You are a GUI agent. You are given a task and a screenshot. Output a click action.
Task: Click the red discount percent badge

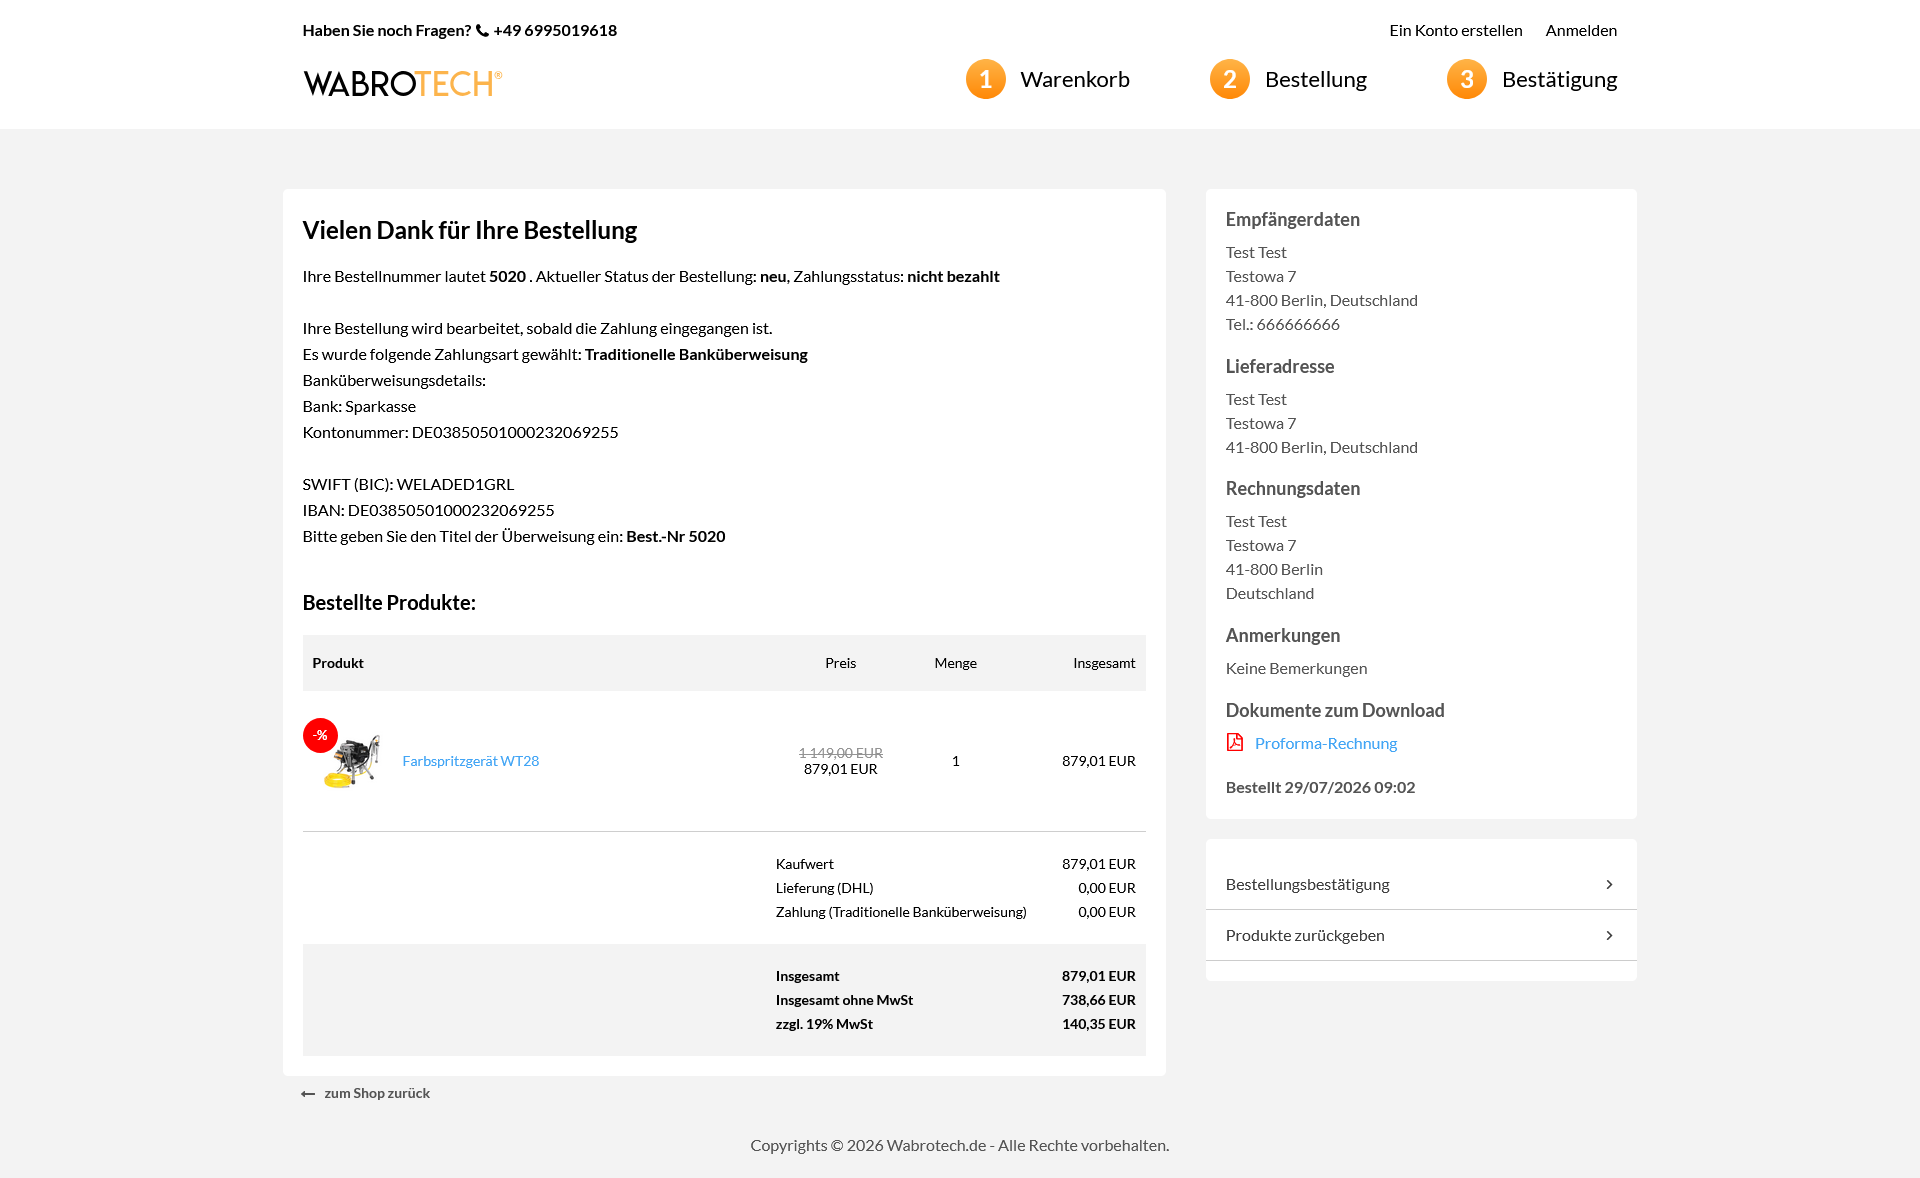tap(320, 735)
